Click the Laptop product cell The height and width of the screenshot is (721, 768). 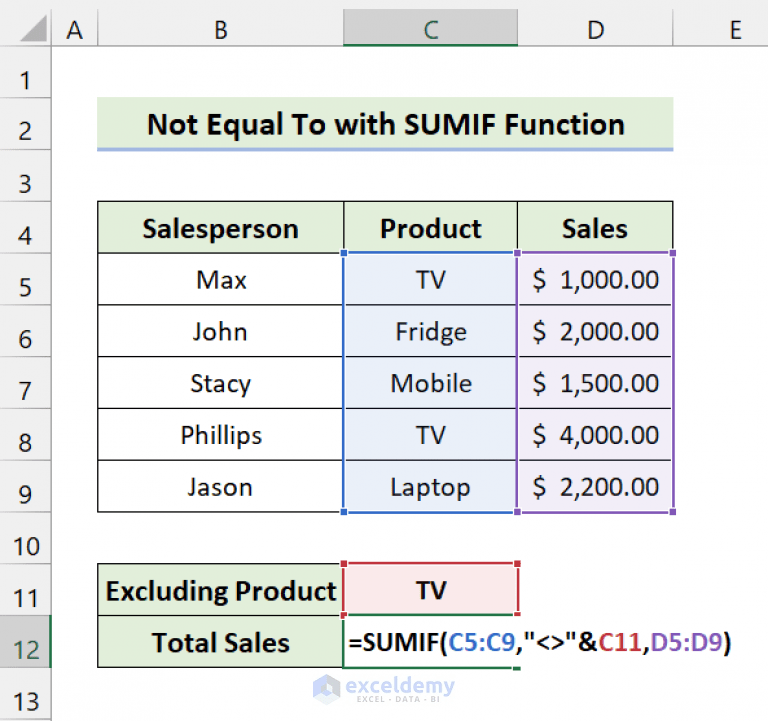pyautogui.click(x=431, y=487)
